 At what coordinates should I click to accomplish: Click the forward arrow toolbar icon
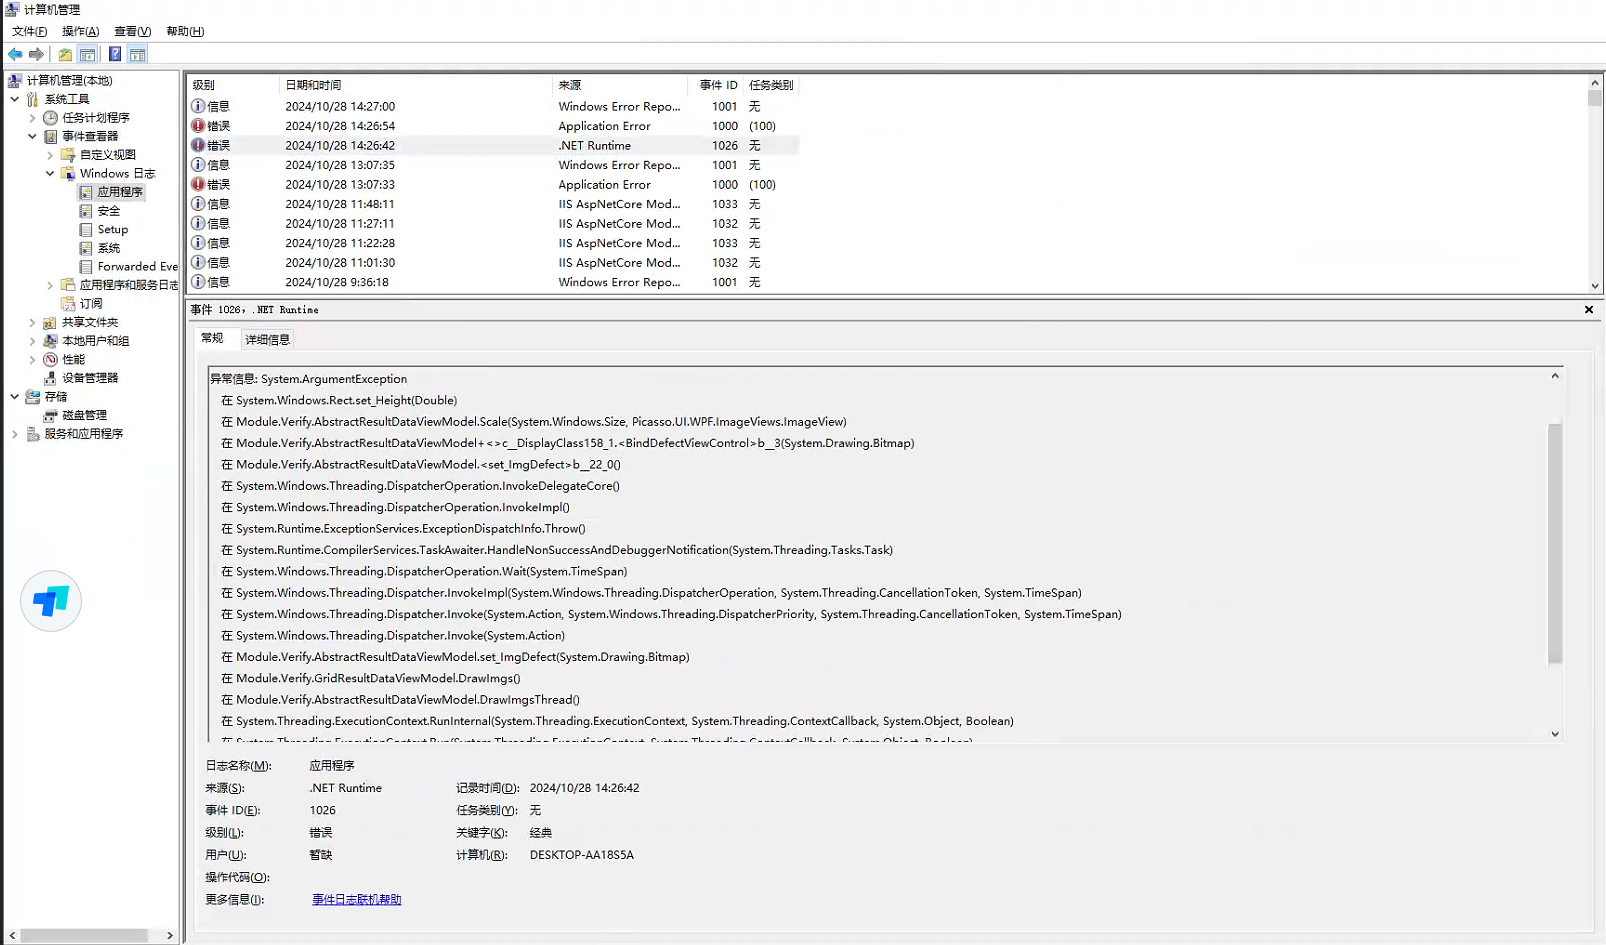point(36,54)
